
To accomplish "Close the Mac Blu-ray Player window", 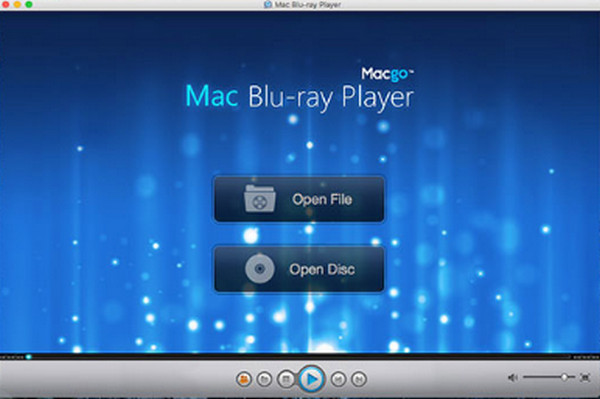I will click(6, 5).
